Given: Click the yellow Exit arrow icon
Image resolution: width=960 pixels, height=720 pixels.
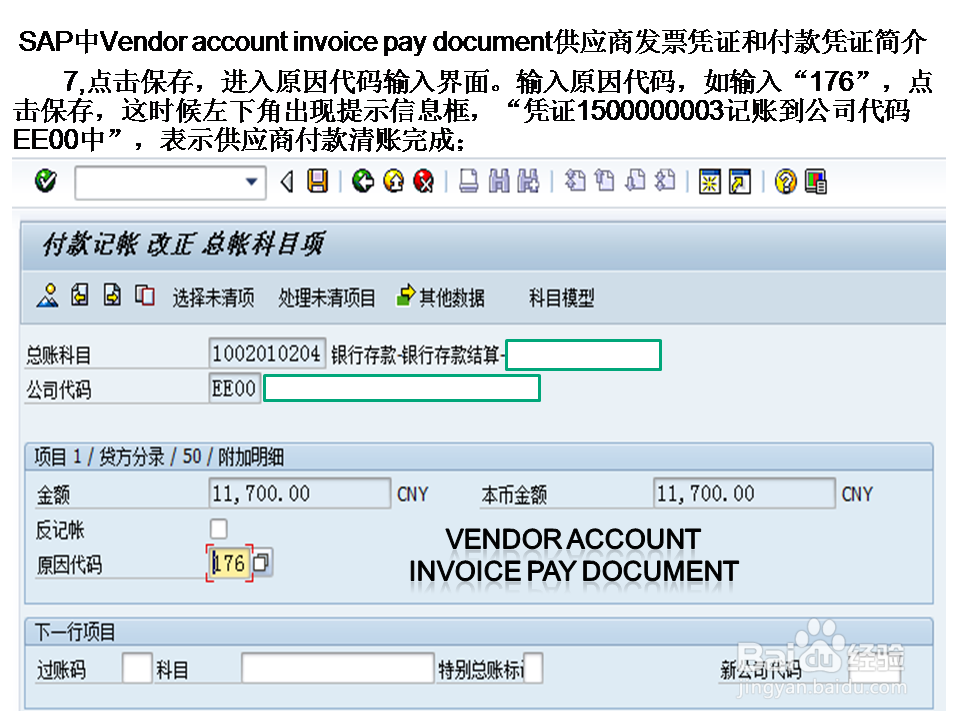Looking at the screenshot, I should [394, 182].
